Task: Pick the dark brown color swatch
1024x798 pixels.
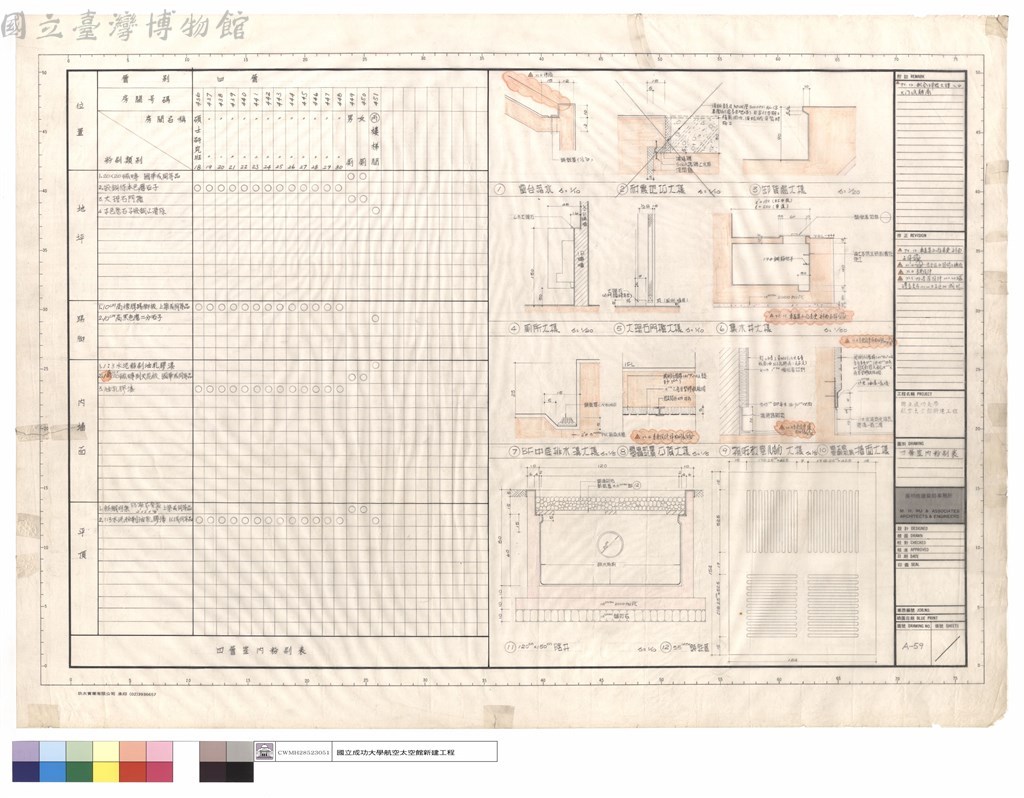Action: [x=213, y=772]
